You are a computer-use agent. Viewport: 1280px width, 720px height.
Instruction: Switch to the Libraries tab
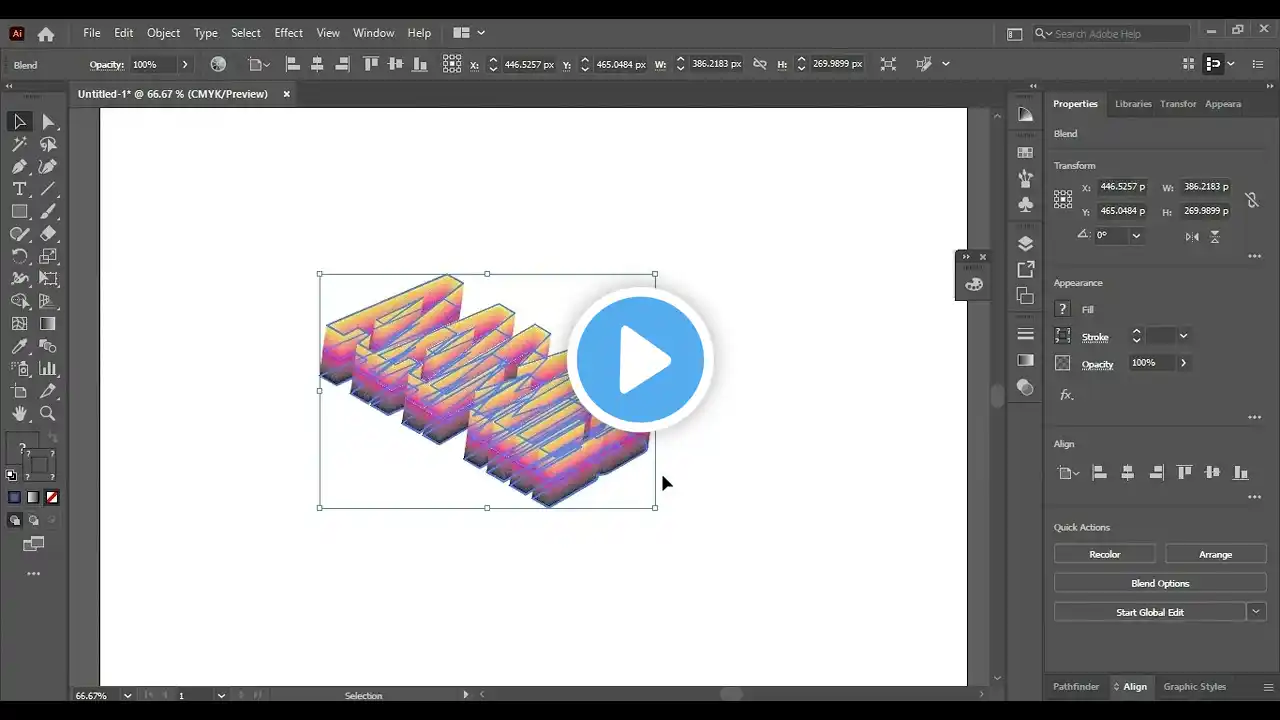1133,103
